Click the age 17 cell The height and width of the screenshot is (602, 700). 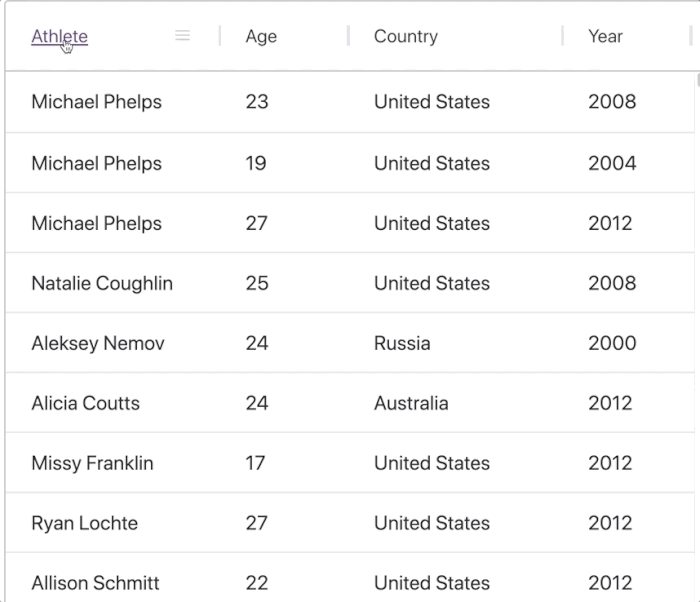(256, 464)
